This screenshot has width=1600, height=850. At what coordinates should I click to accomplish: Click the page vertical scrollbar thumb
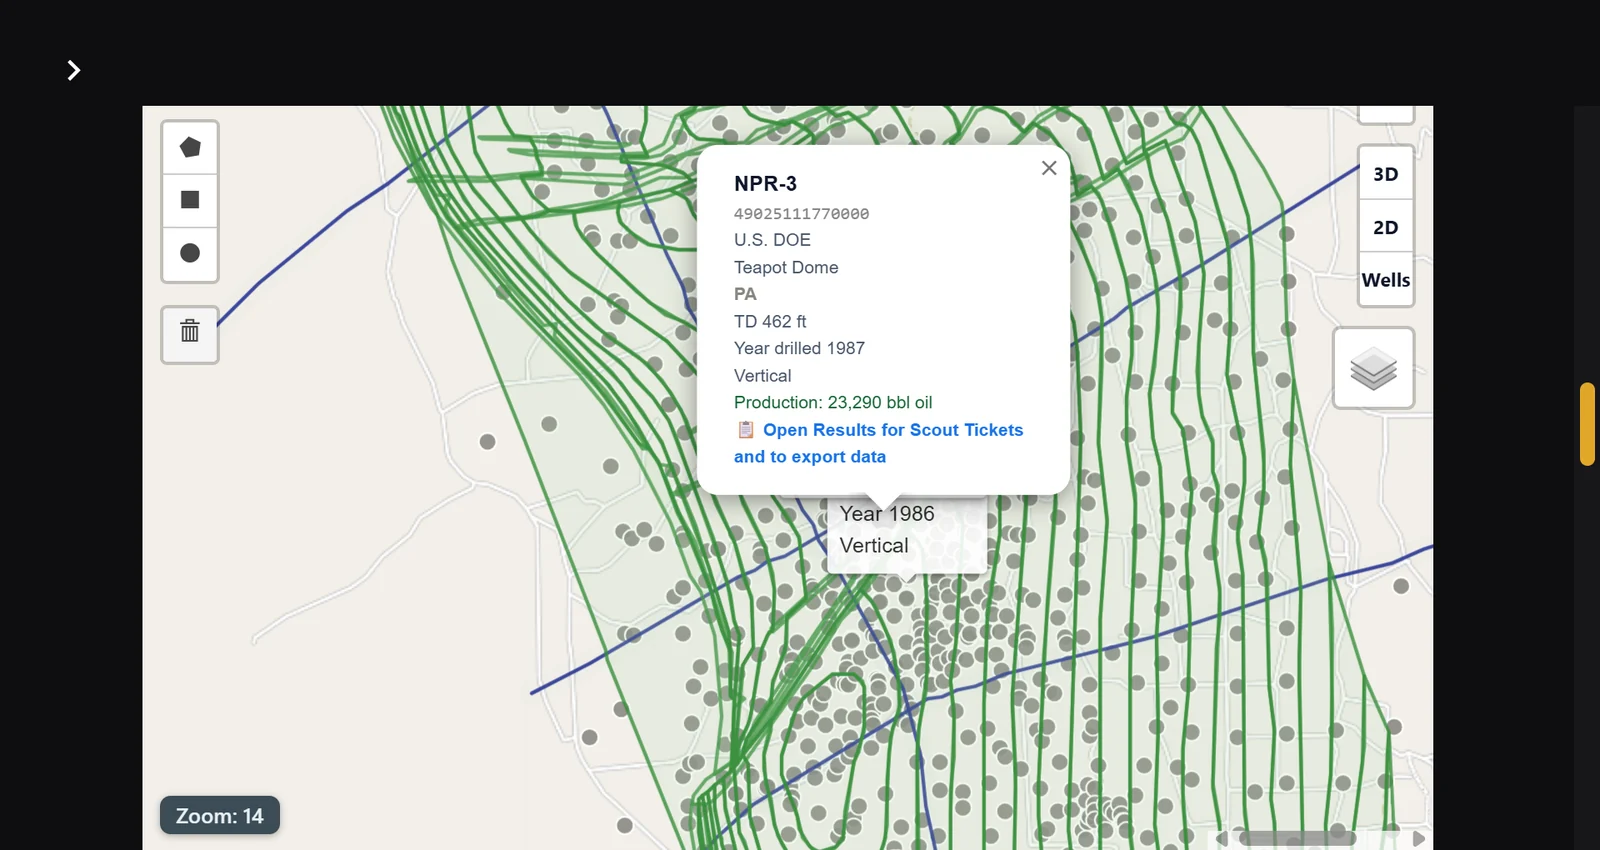click(1587, 424)
